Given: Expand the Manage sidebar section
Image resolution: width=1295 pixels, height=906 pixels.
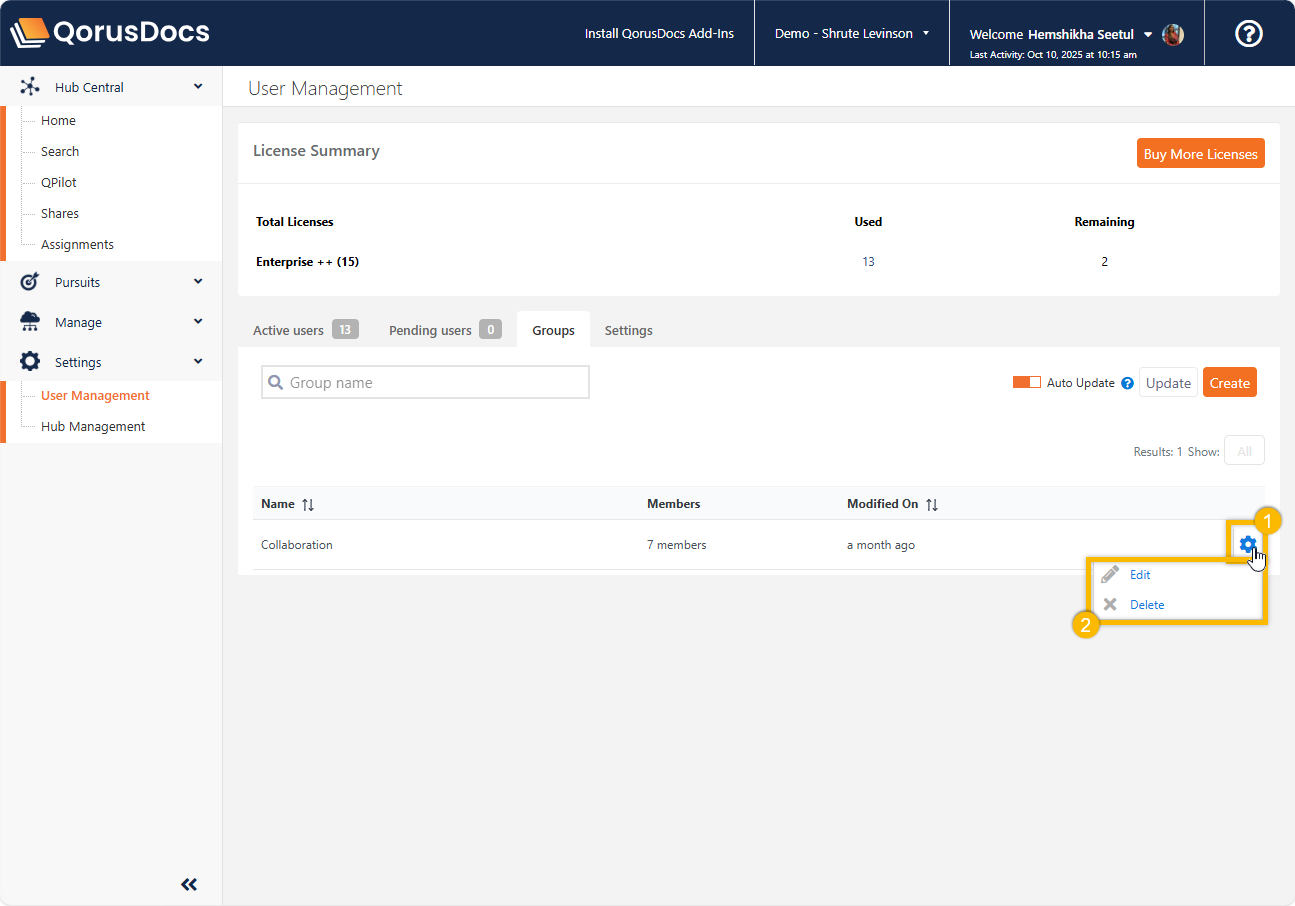Looking at the screenshot, I should [198, 322].
